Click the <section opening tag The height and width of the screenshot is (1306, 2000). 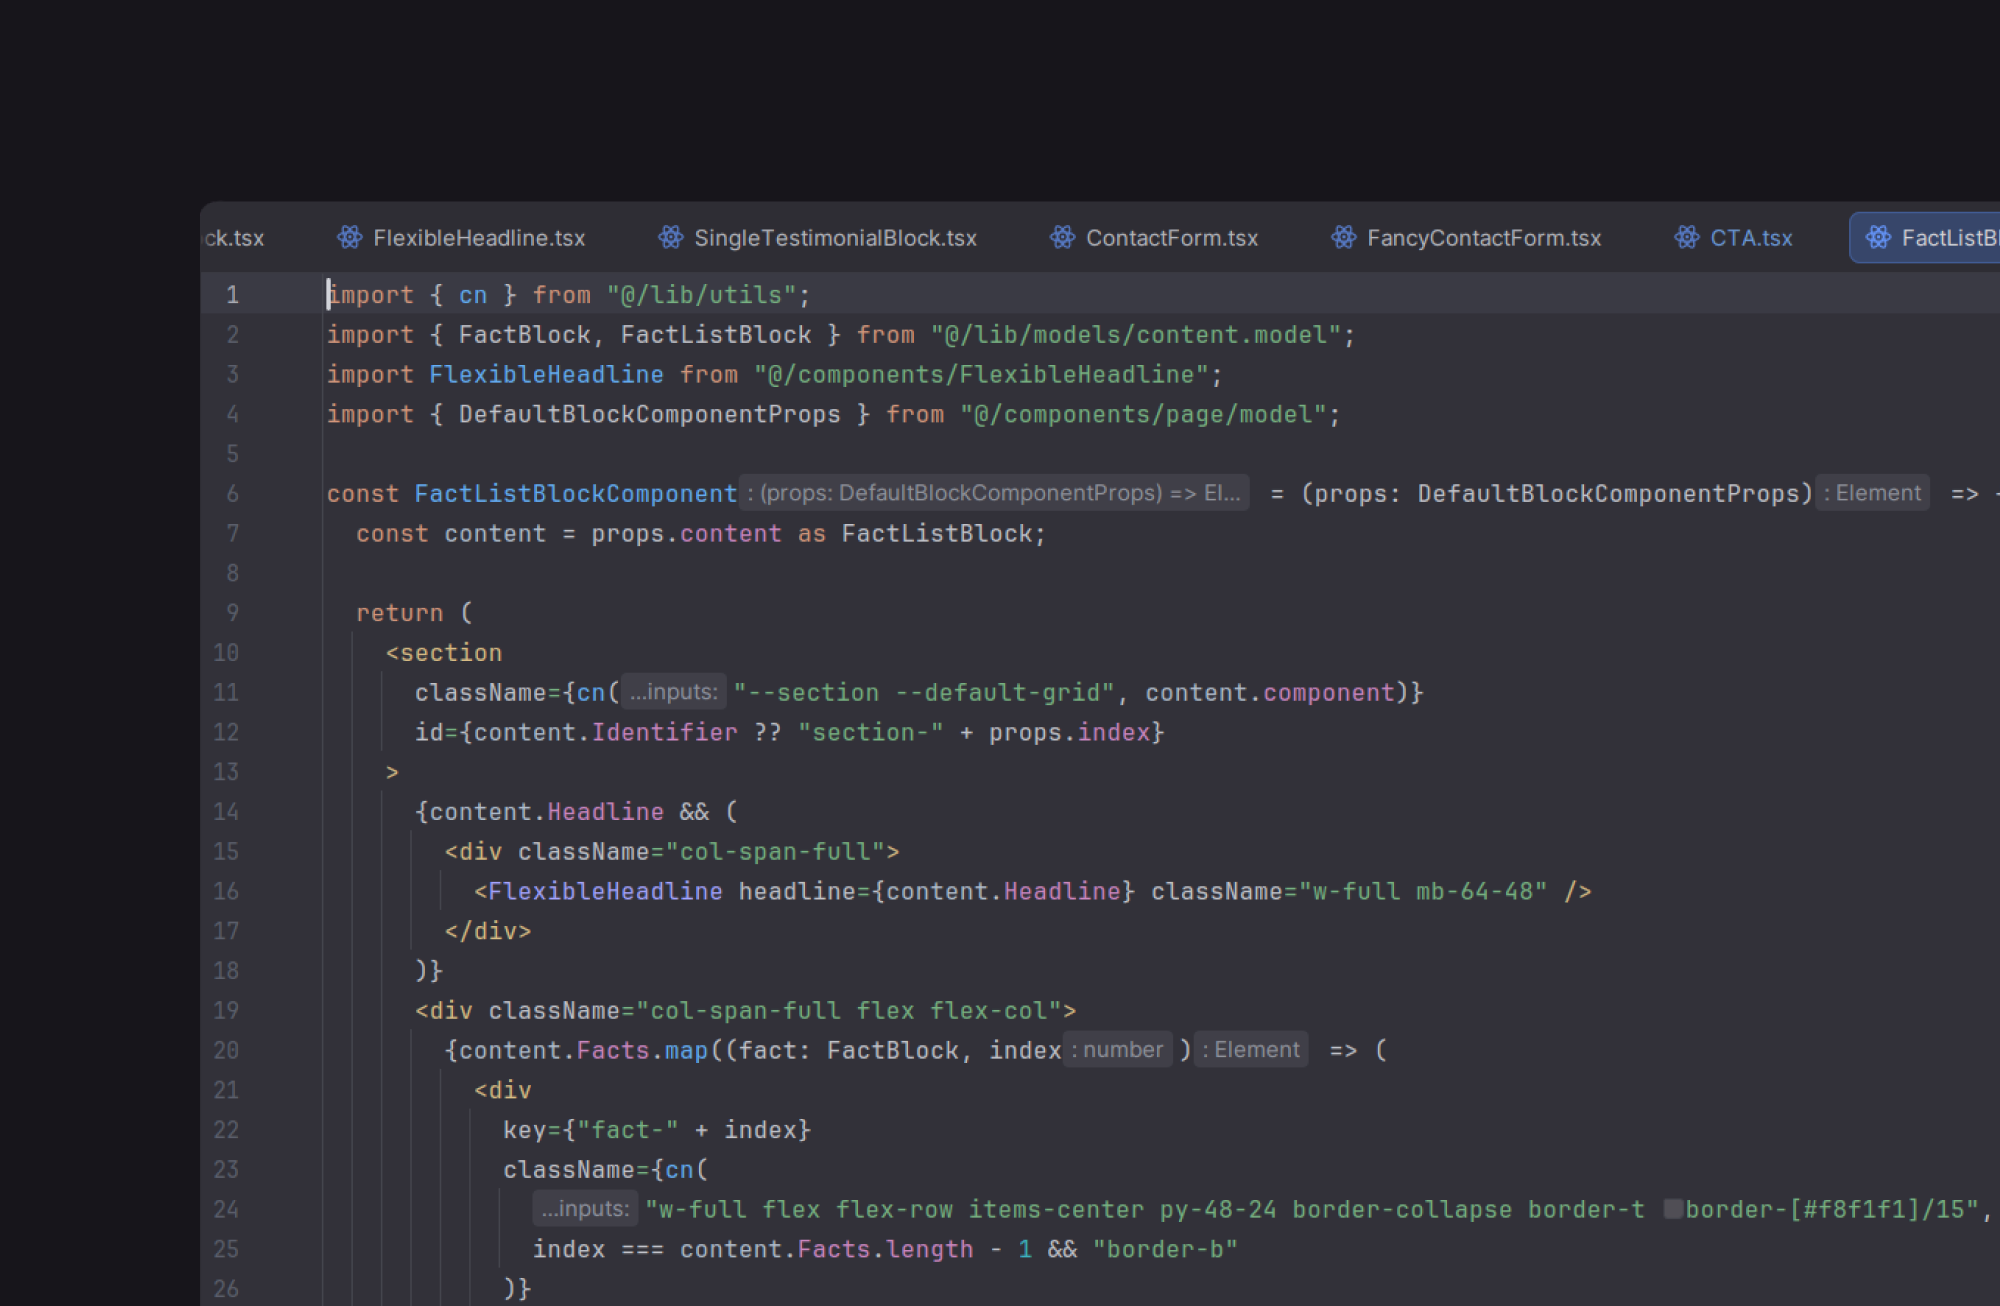[x=444, y=653]
